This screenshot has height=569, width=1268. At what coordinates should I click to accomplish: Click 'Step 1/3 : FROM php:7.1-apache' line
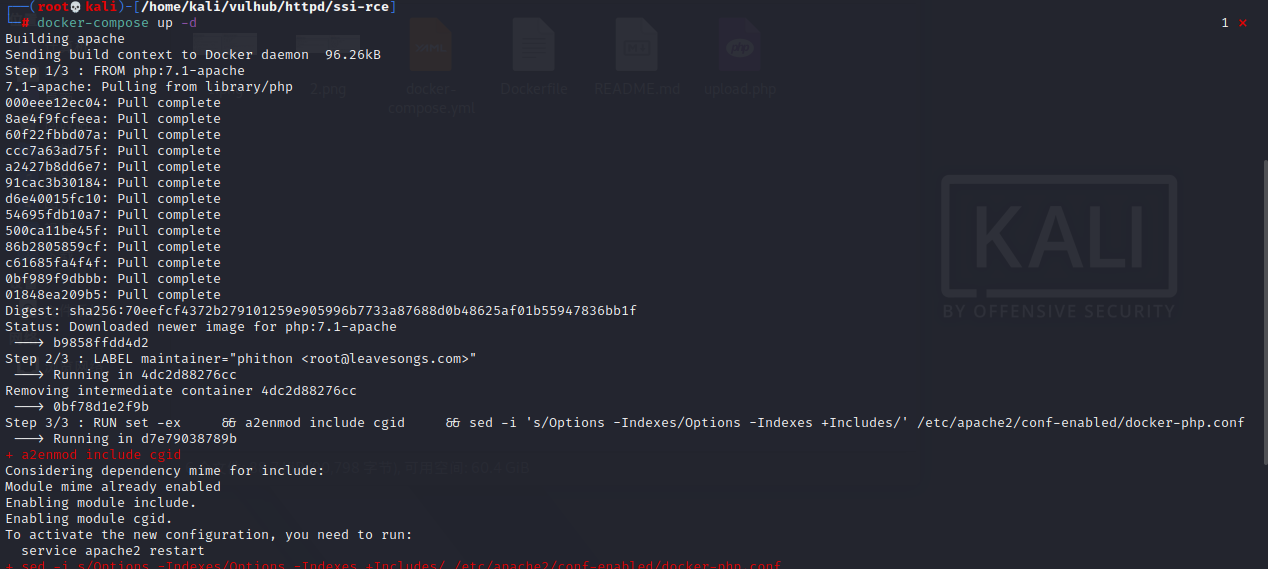[125, 71]
